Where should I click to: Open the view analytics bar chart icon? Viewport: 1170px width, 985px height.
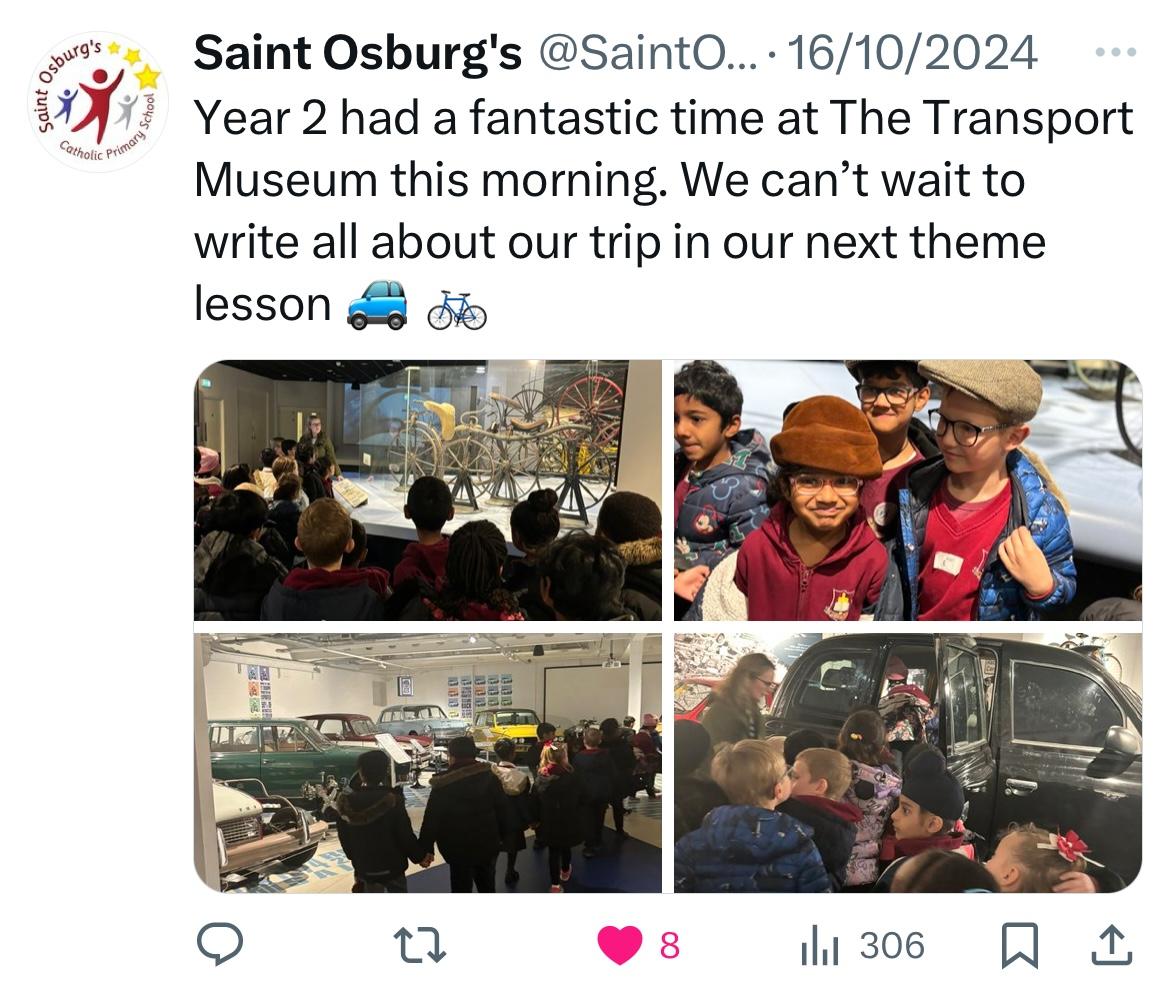(820, 945)
